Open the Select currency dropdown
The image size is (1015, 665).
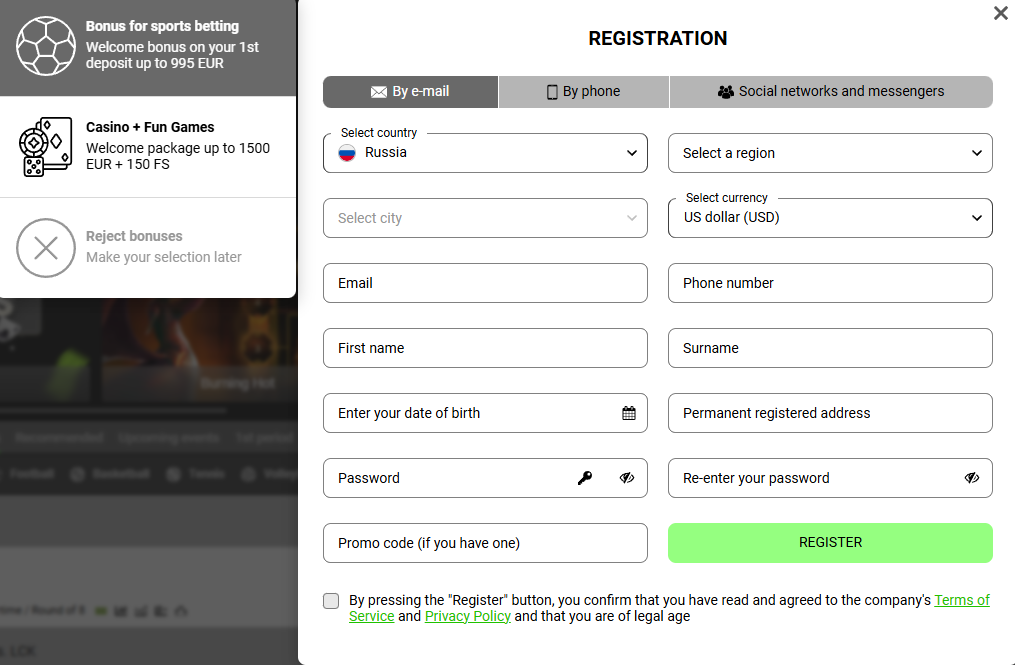click(976, 218)
